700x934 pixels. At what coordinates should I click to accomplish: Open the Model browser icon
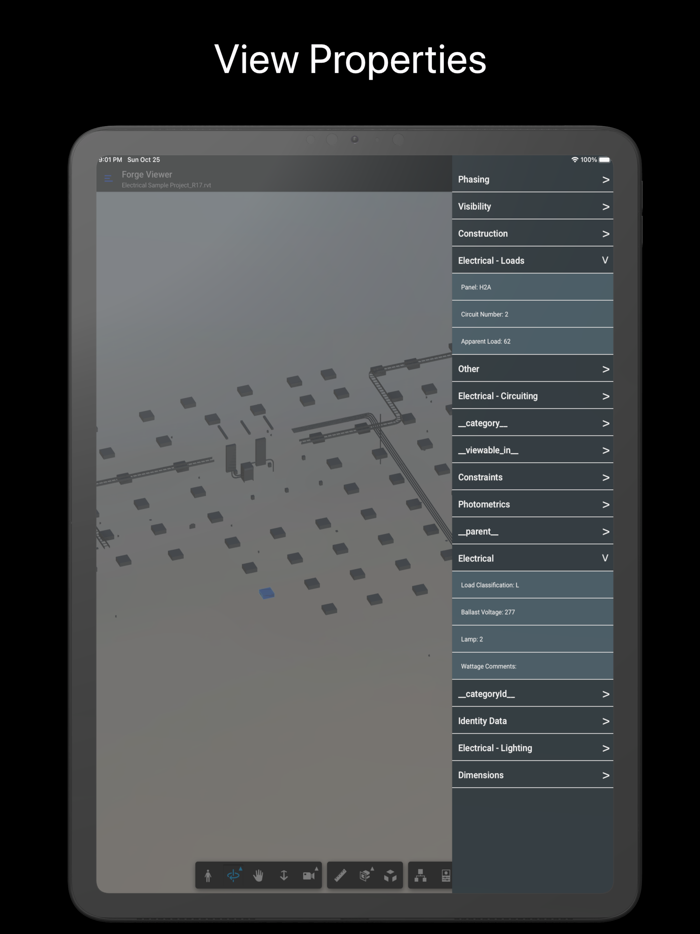[x=421, y=876]
